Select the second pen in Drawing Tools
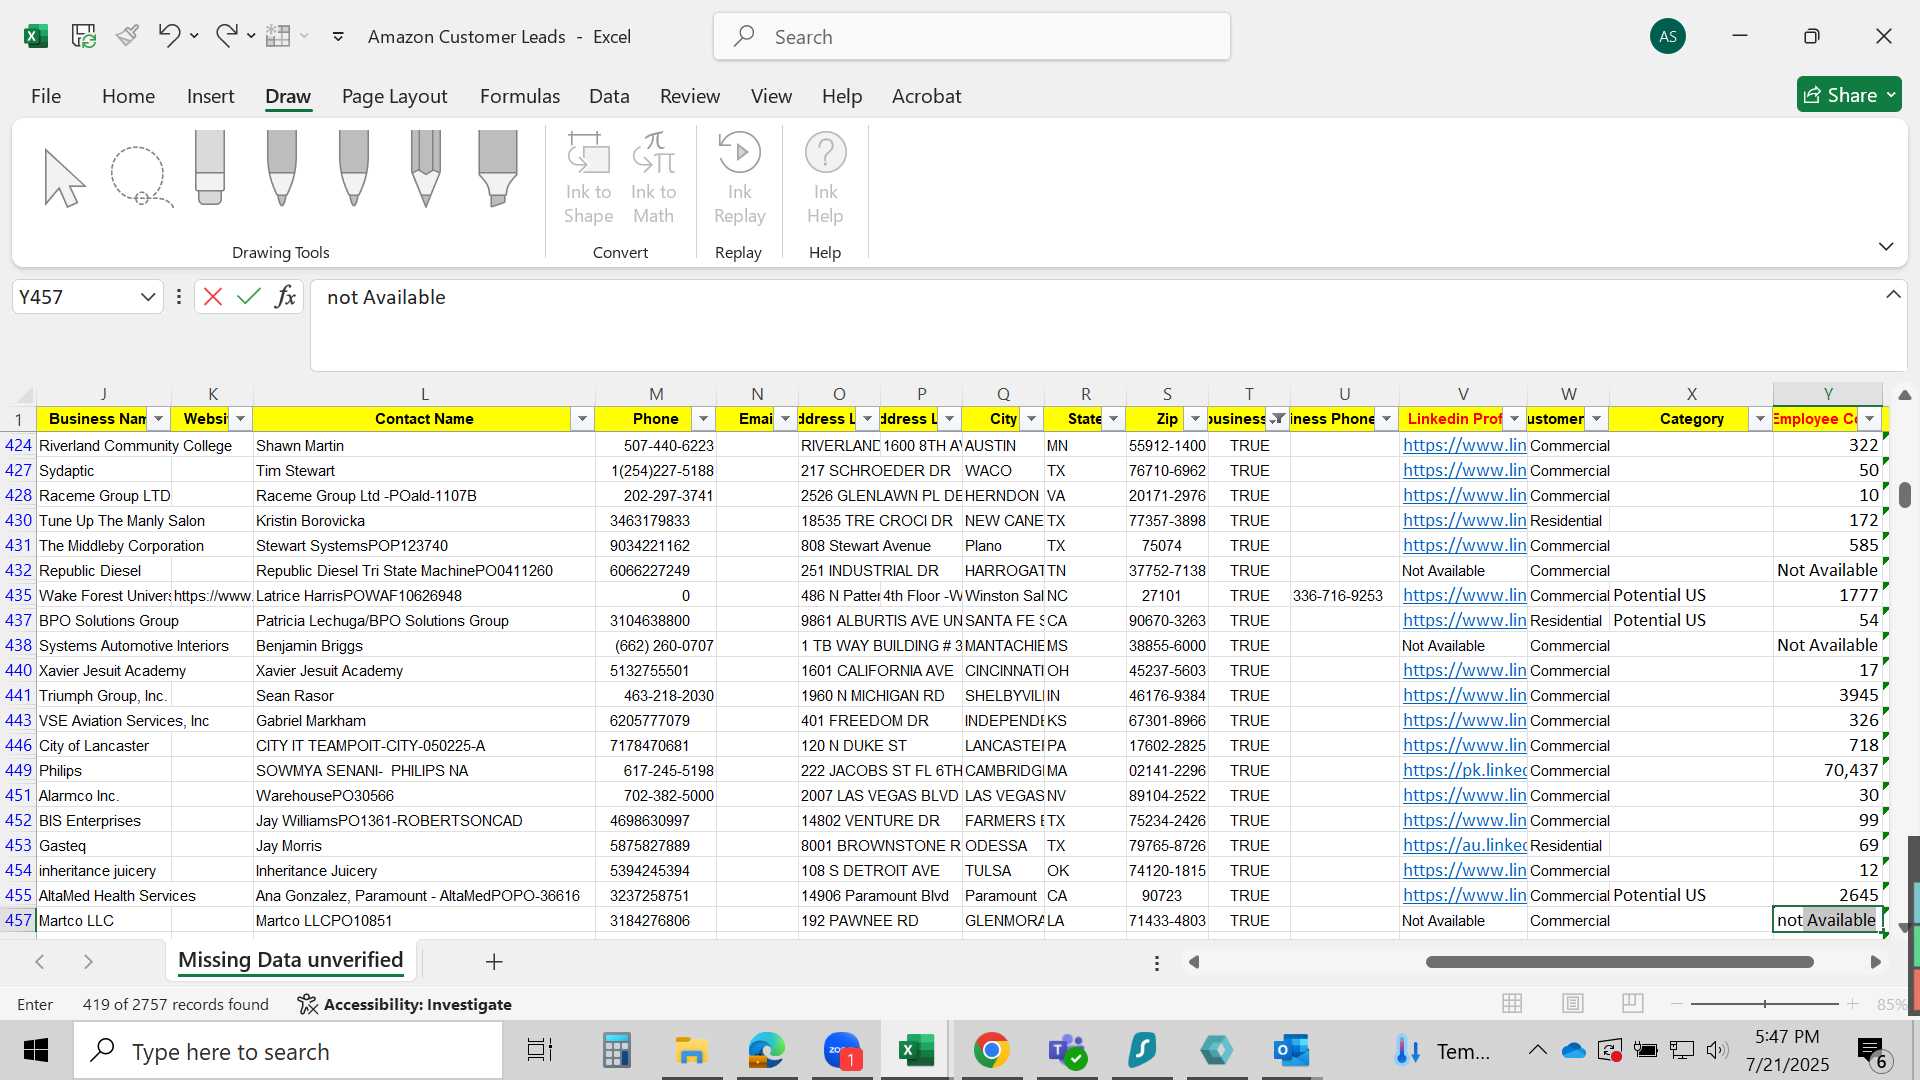1920x1080 pixels. 354,167
